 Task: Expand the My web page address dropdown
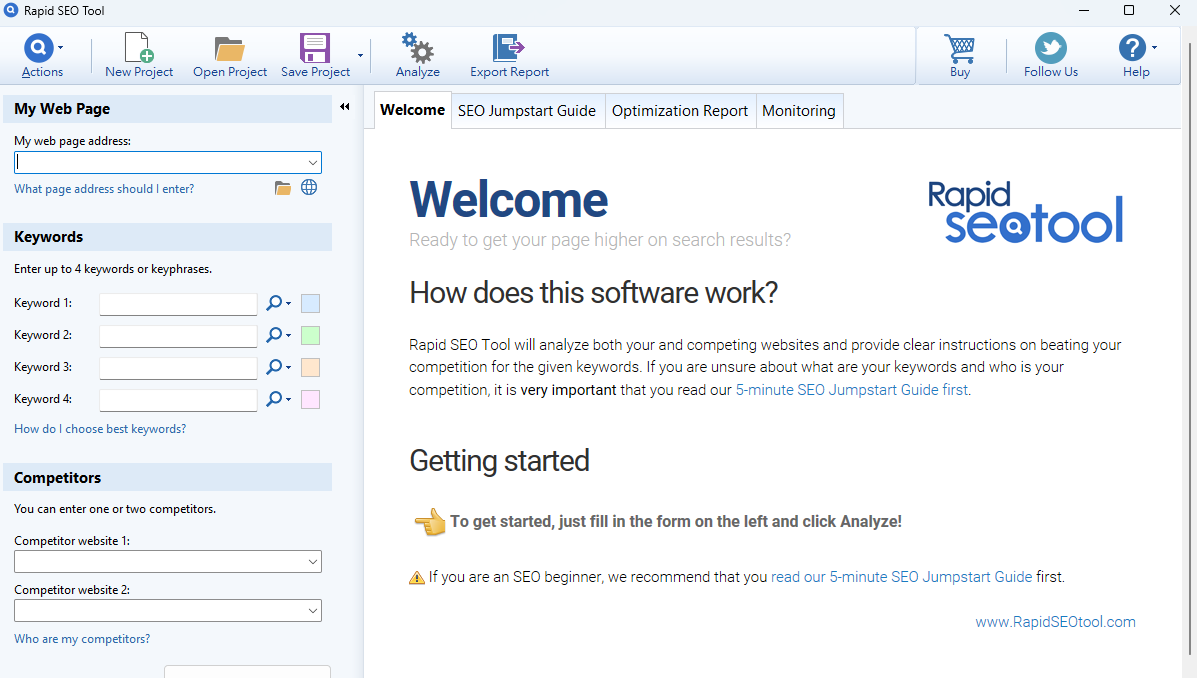(x=313, y=163)
